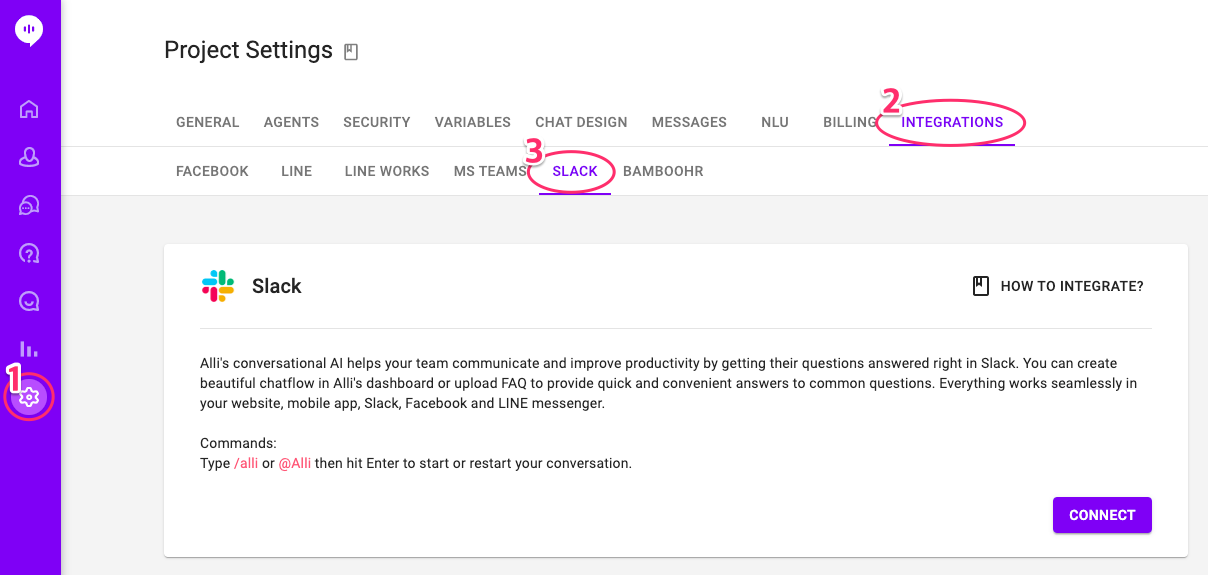Click the Commands: label
The image size is (1208, 575).
(x=238, y=443)
